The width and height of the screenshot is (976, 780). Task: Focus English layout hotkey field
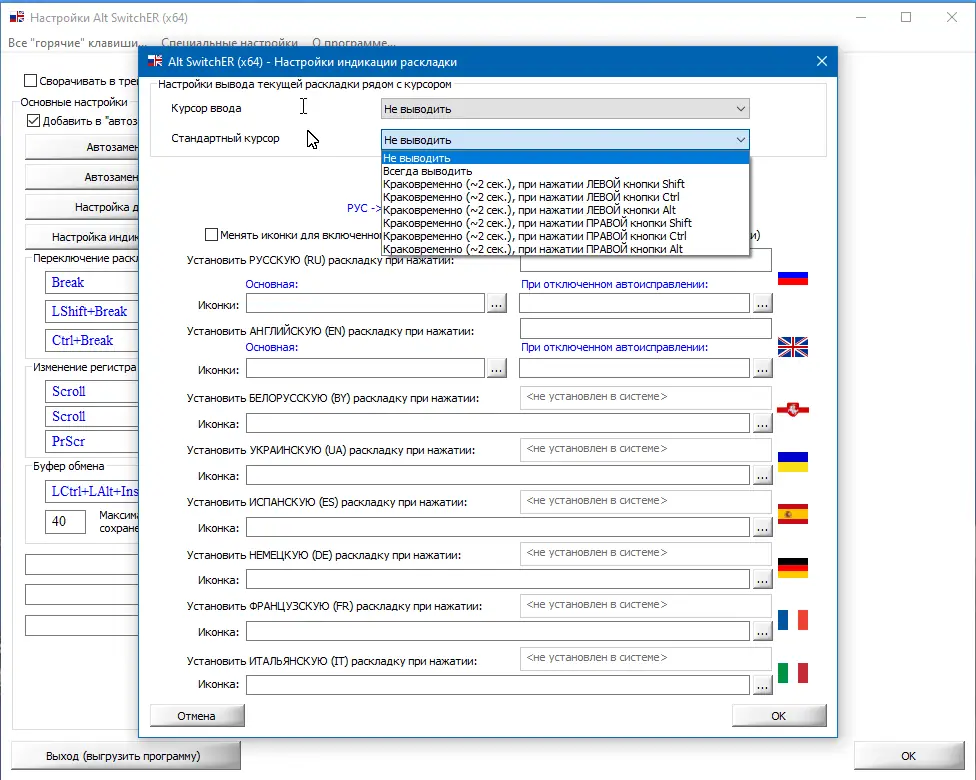point(645,329)
